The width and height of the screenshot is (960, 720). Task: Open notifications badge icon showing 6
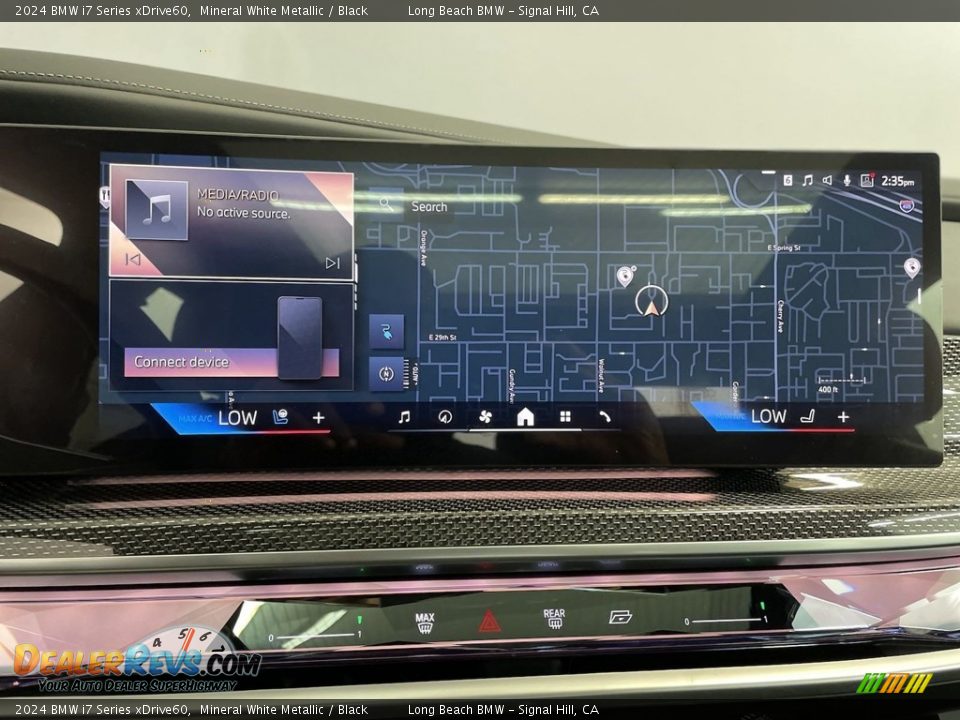[788, 180]
